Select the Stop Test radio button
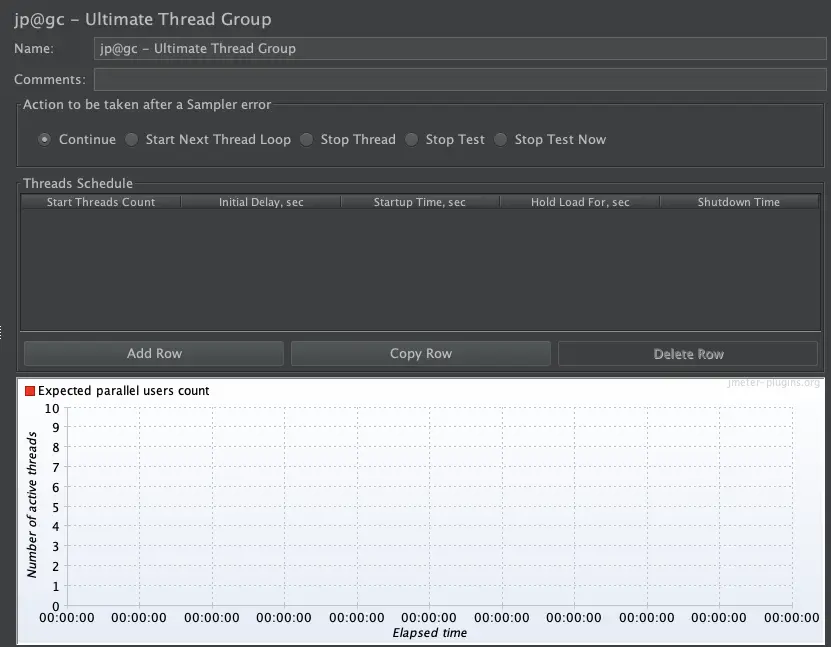The height and width of the screenshot is (647, 831). 411,139
